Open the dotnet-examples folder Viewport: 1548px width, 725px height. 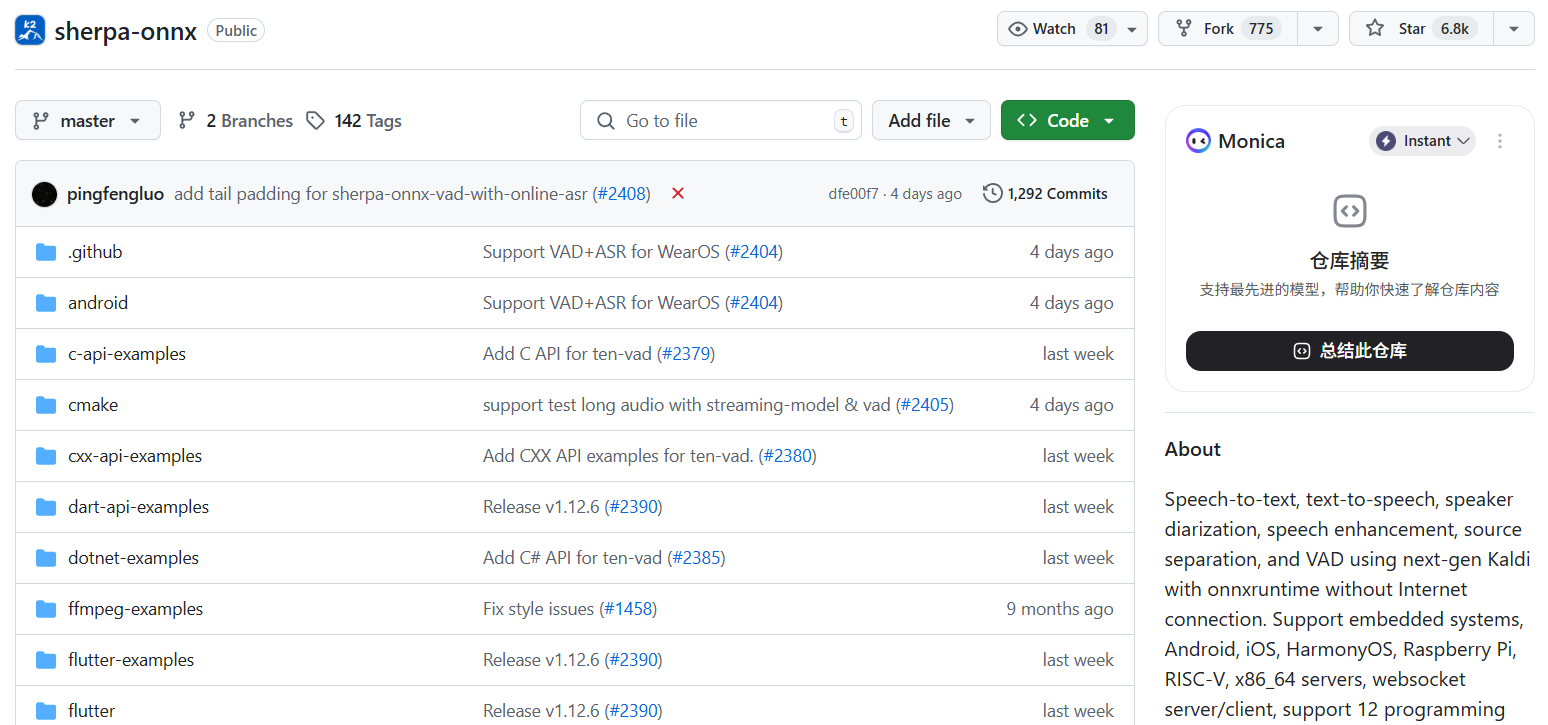(x=133, y=558)
